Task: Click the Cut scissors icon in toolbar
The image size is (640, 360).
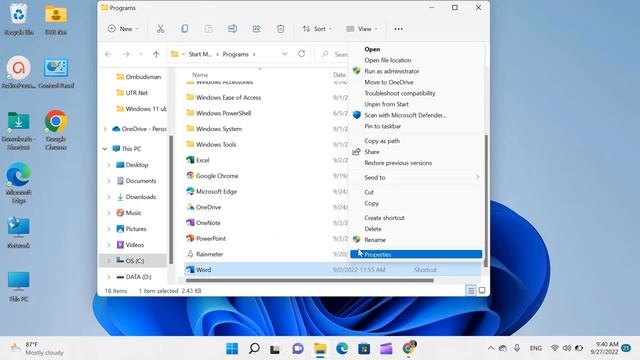Action: point(160,29)
